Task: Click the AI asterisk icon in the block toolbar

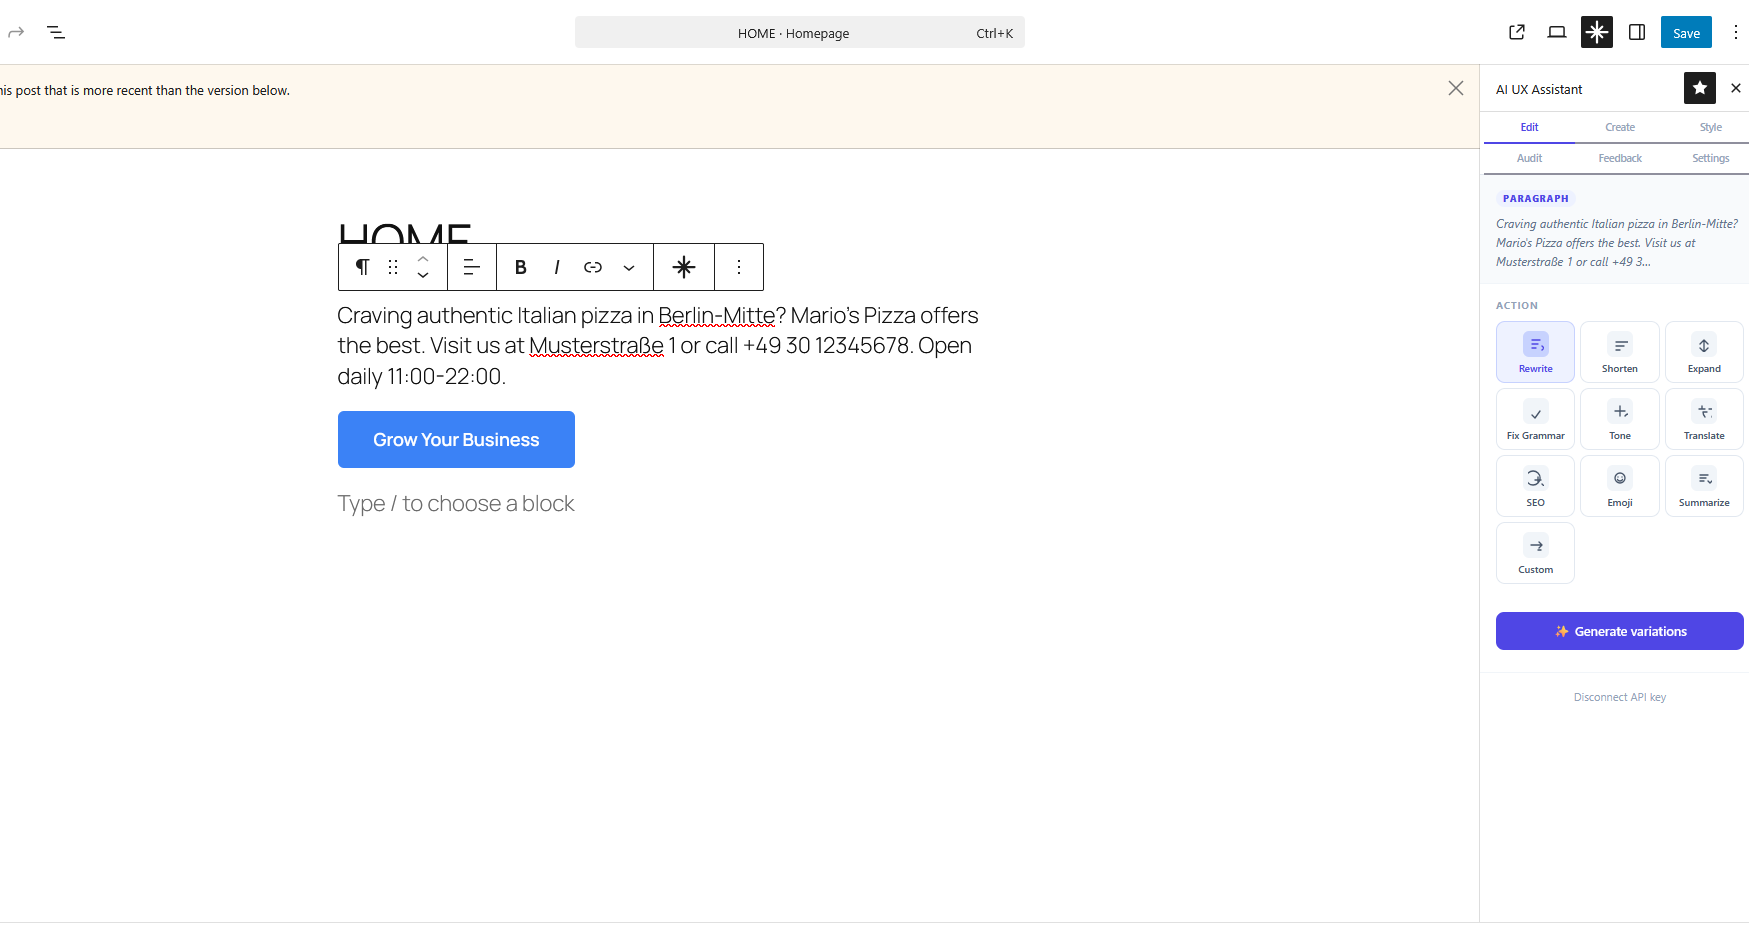Action: tap(684, 267)
